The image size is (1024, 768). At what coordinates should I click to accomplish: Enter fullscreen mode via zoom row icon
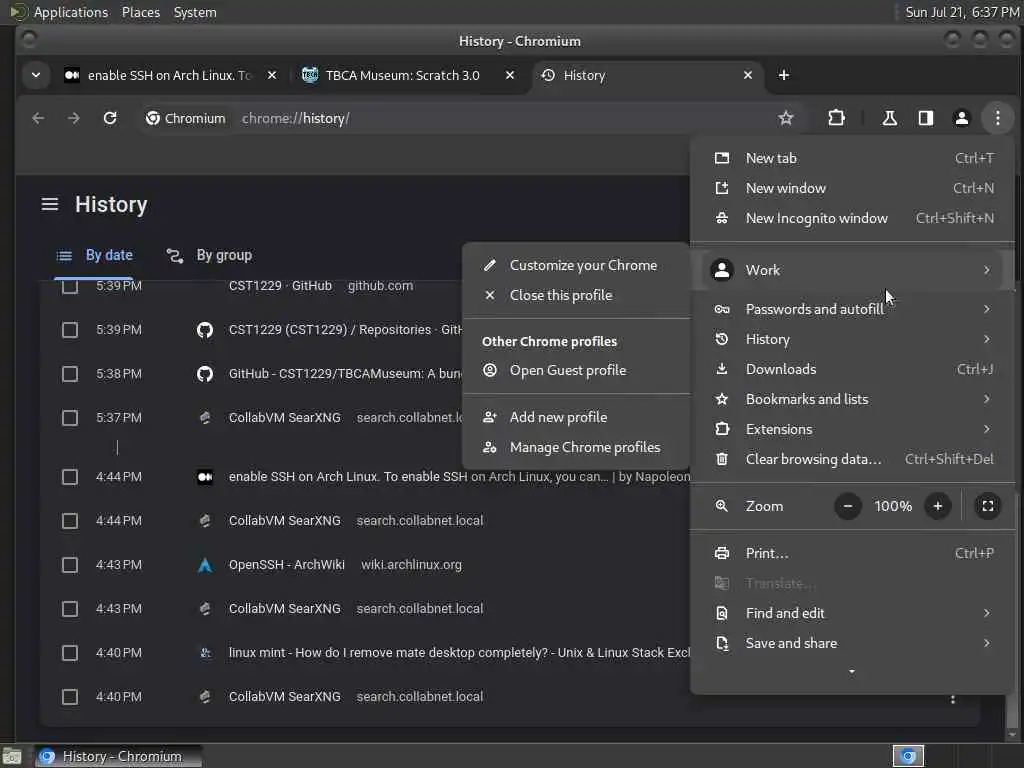point(987,506)
